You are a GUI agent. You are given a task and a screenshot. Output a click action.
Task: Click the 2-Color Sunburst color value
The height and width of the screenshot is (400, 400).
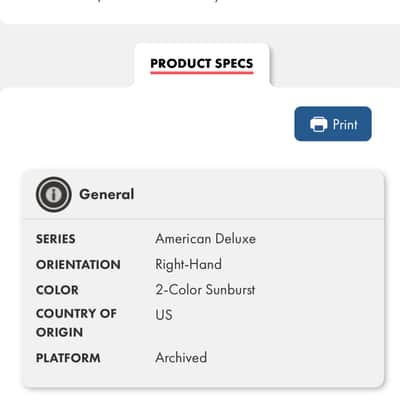click(205, 289)
